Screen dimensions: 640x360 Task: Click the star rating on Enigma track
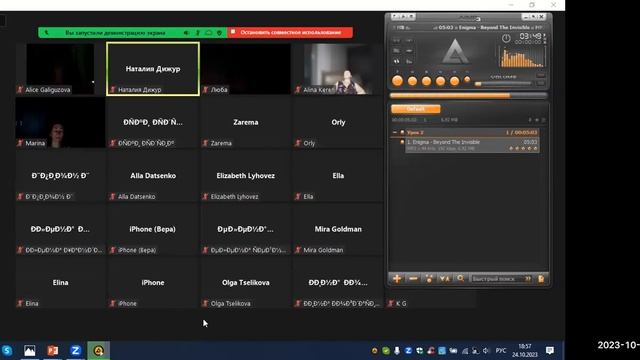(x=523, y=149)
